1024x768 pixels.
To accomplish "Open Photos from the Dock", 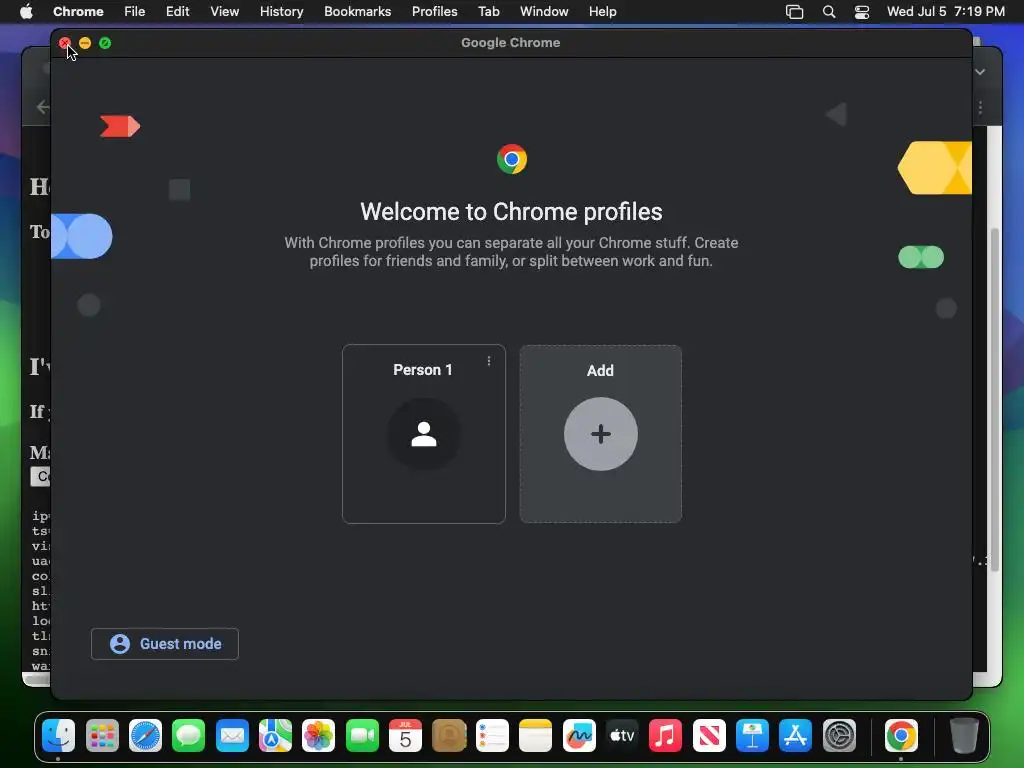I will 319,736.
